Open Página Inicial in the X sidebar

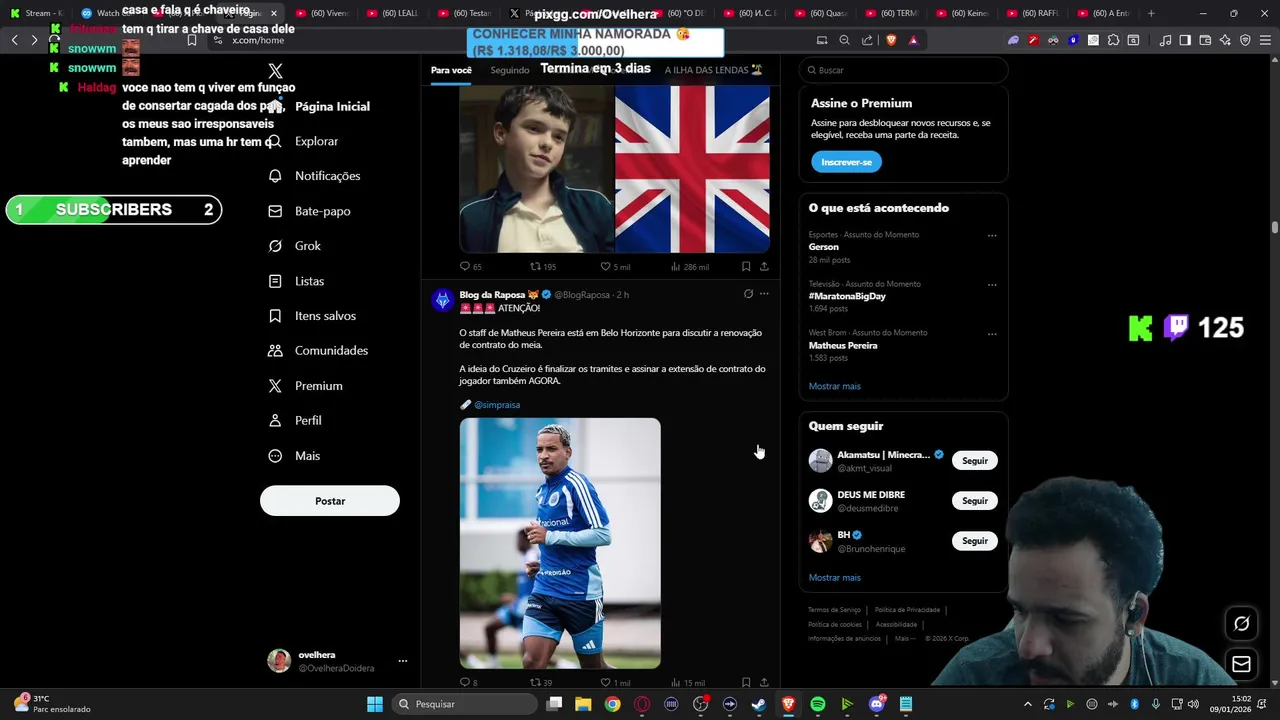(320, 106)
